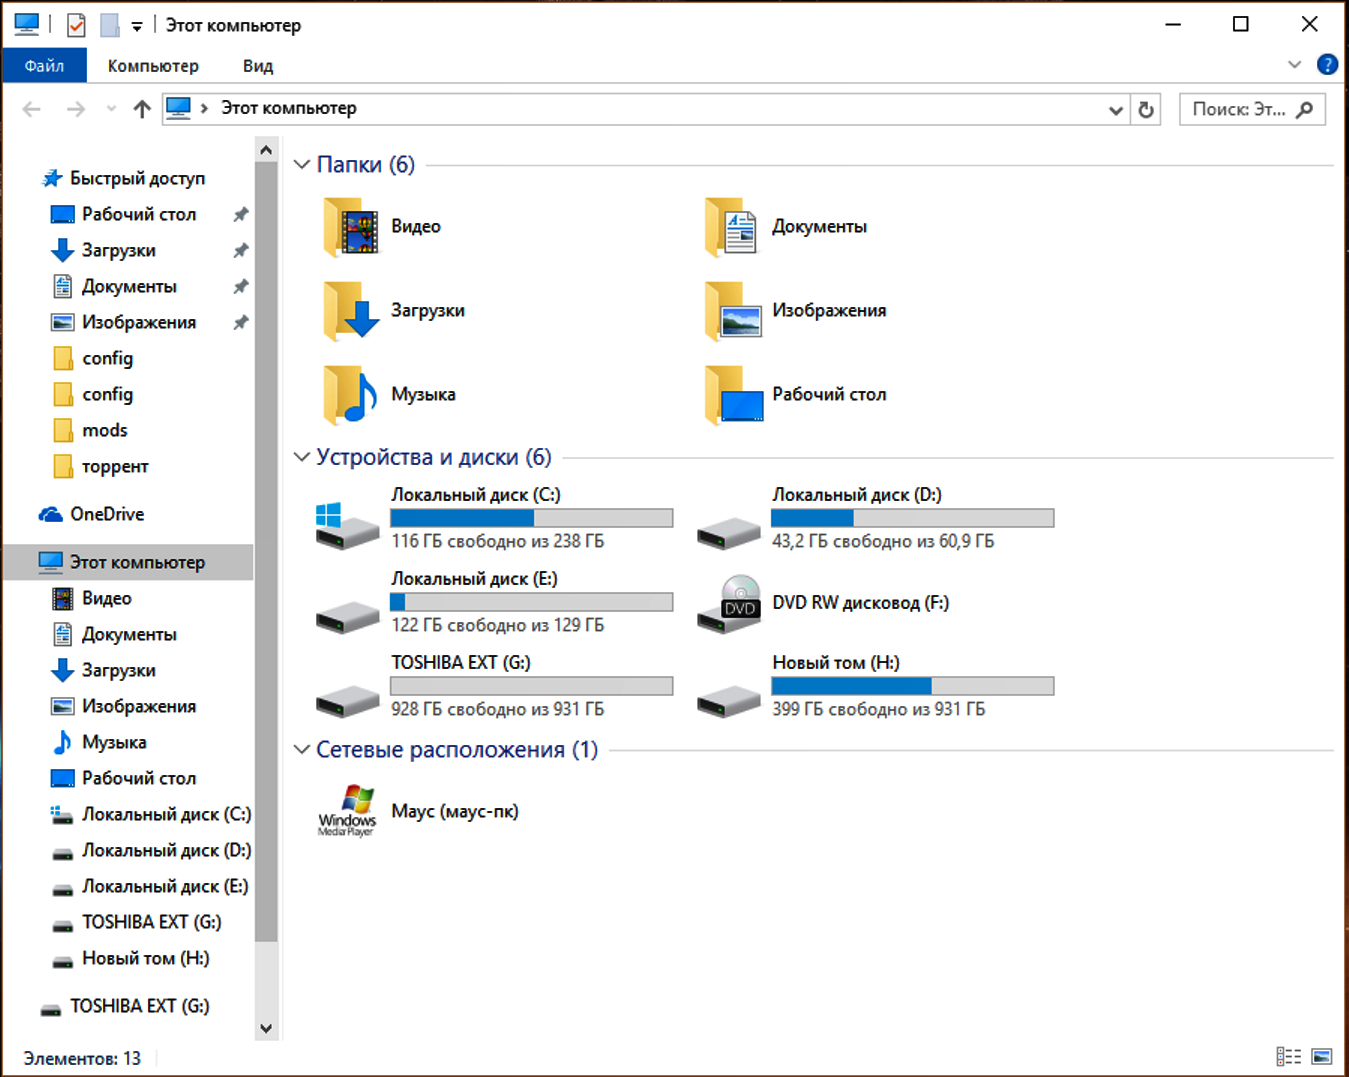Open the Маус (маус-пк) Windows Media Player icon

[347, 811]
